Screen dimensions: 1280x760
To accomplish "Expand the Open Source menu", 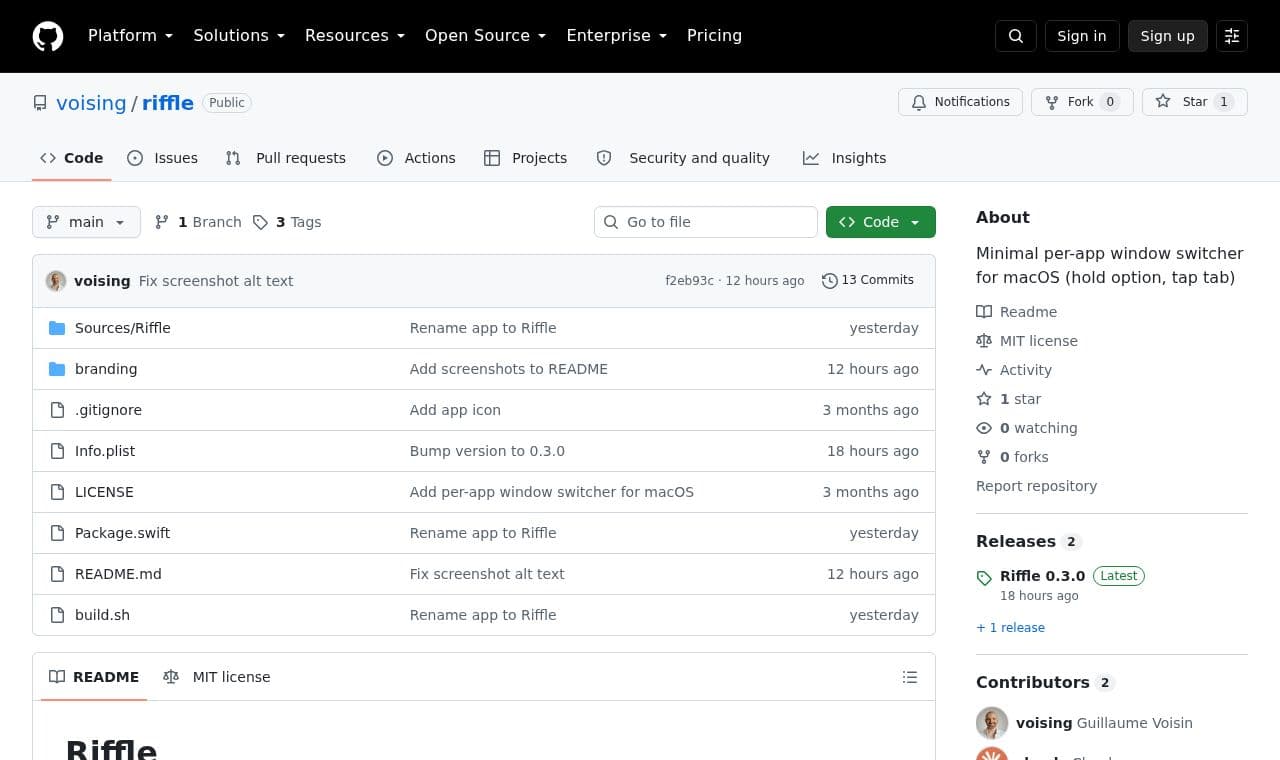I will (x=486, y=36).
